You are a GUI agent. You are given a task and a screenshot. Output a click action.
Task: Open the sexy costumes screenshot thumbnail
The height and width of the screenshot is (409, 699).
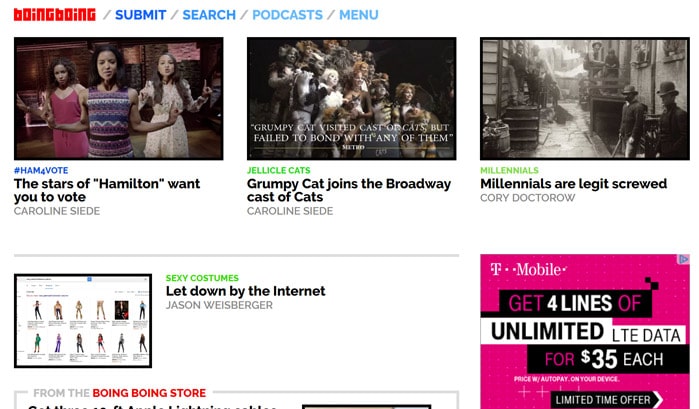(x=83, y=321)
